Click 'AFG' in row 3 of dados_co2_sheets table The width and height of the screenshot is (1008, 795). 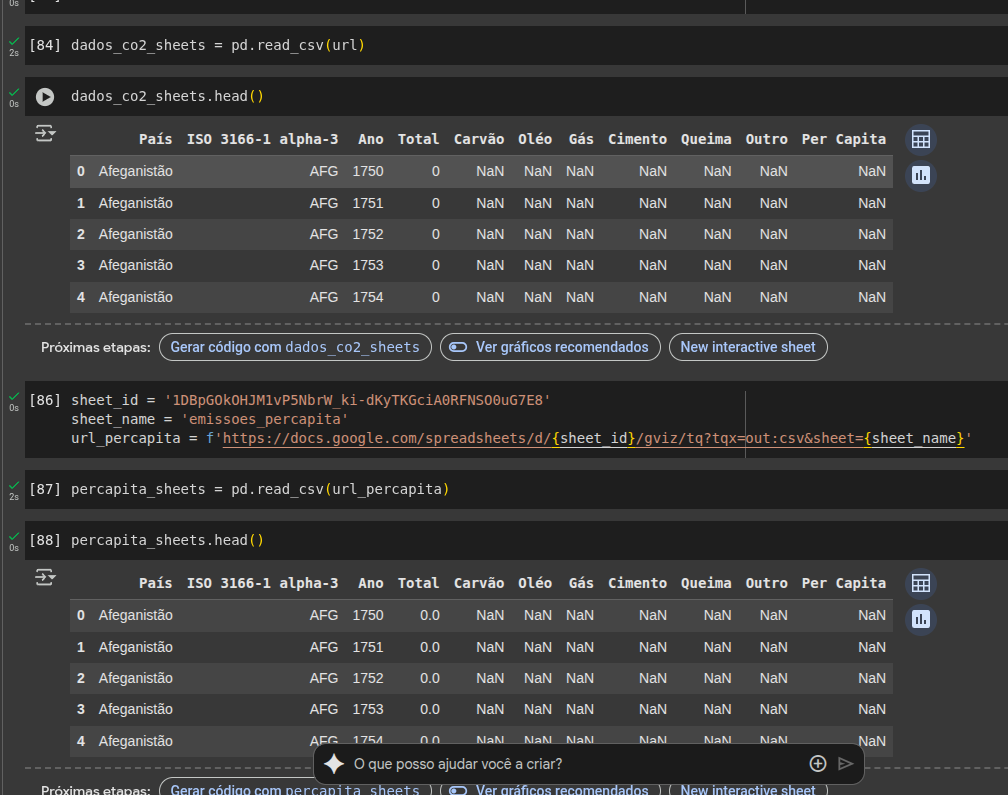point(323,265)
